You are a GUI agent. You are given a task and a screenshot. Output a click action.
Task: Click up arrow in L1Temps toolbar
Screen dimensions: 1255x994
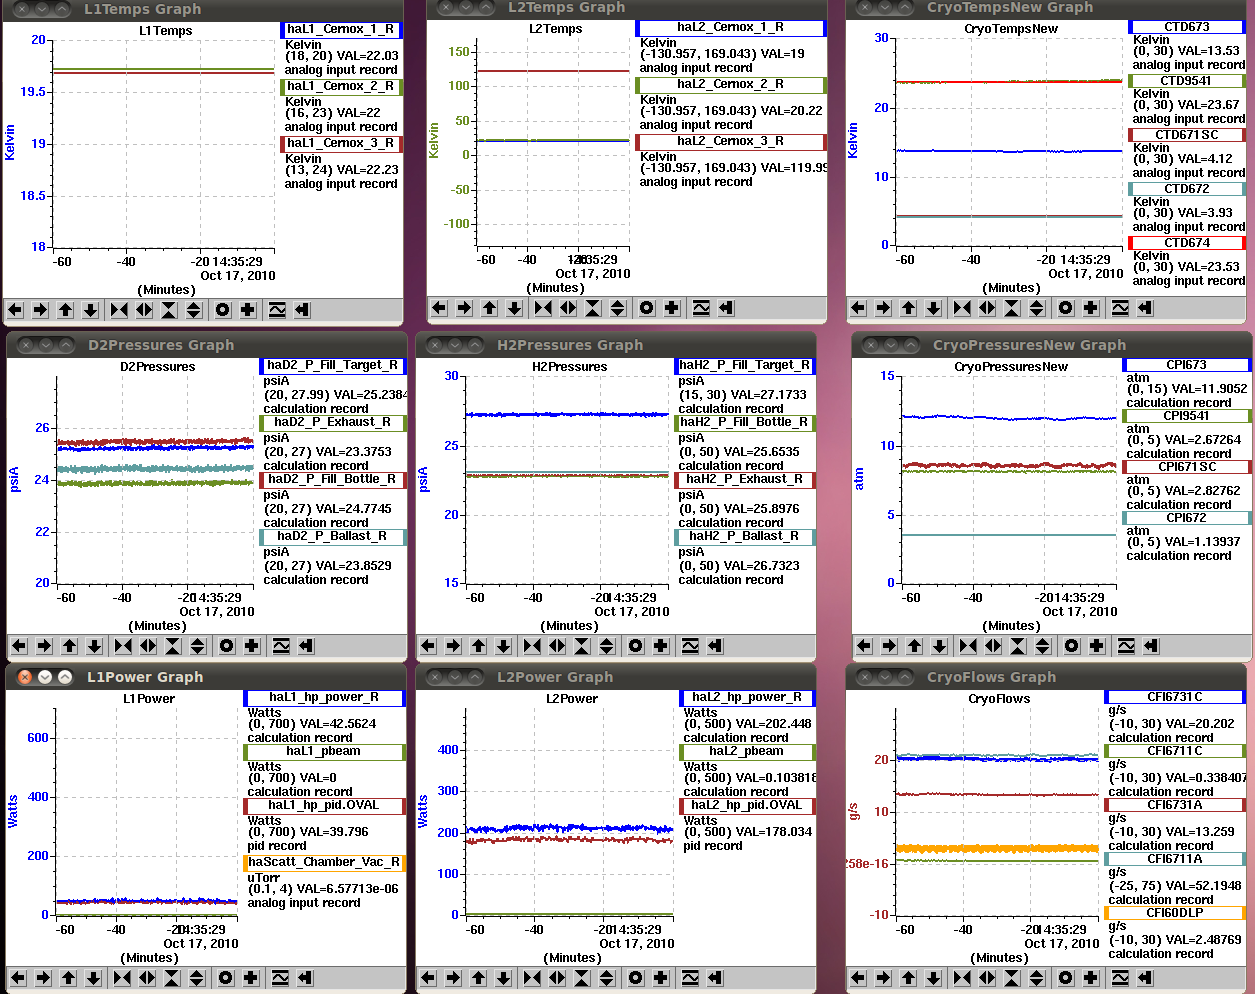click(x=66, y=310)
